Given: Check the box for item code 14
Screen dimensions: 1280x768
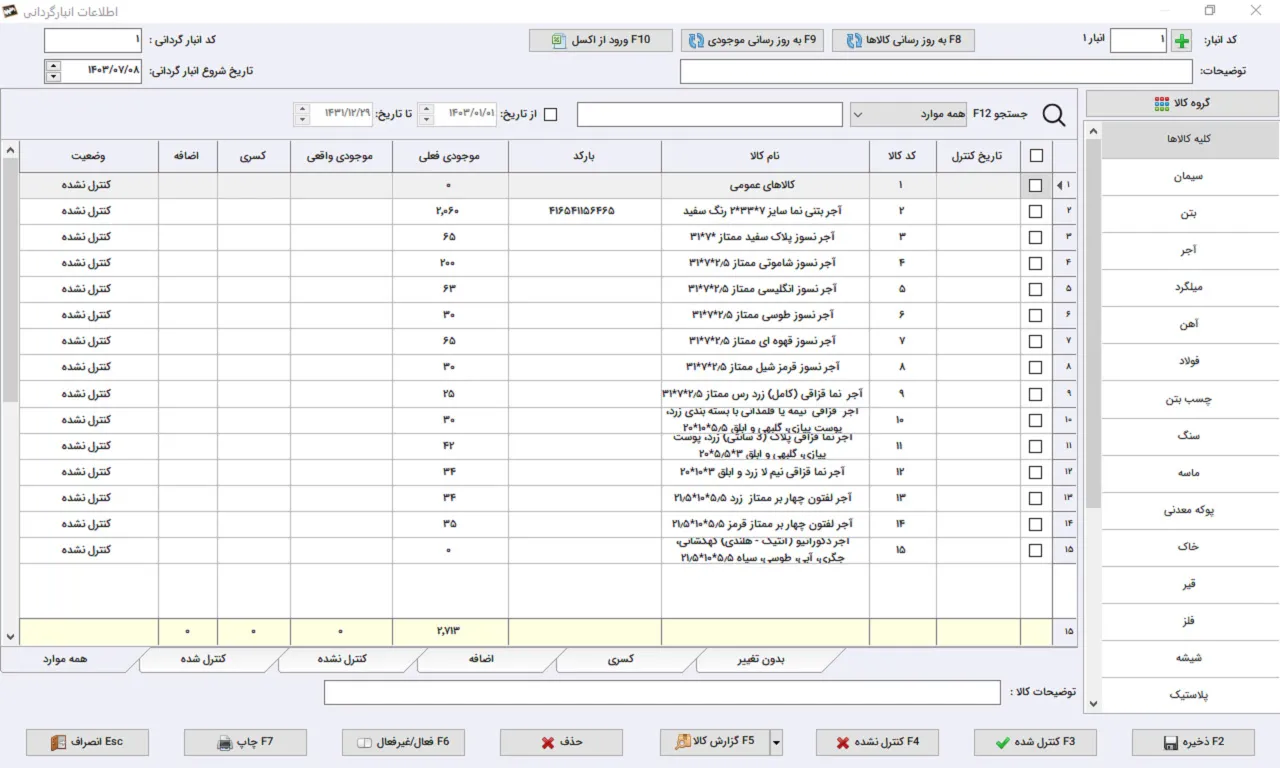Looking at the screenshot, I should 1035,524.
